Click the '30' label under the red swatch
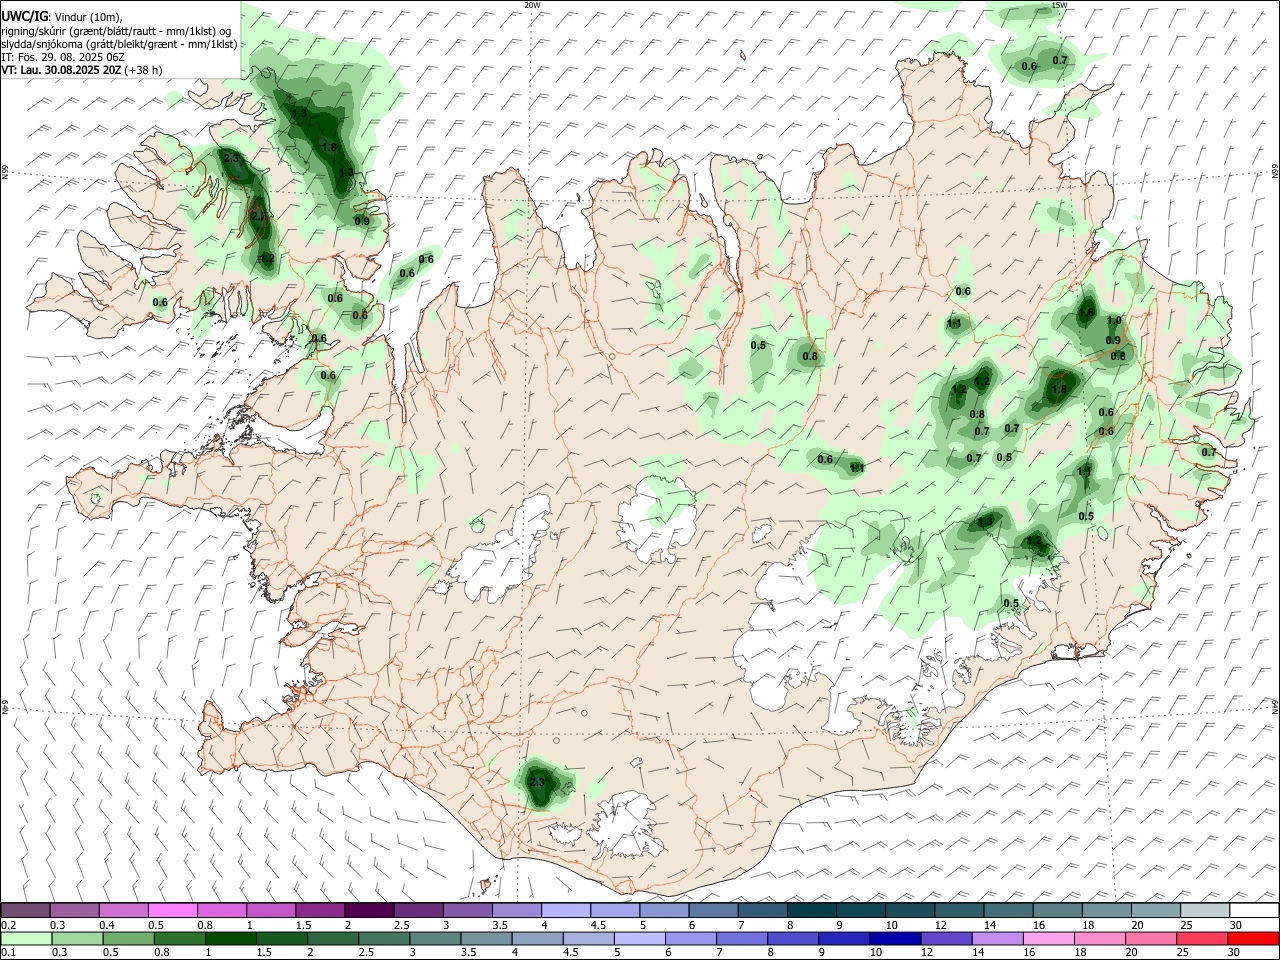The height and width of the screenshot is (960, 1280). (1236, 954)
